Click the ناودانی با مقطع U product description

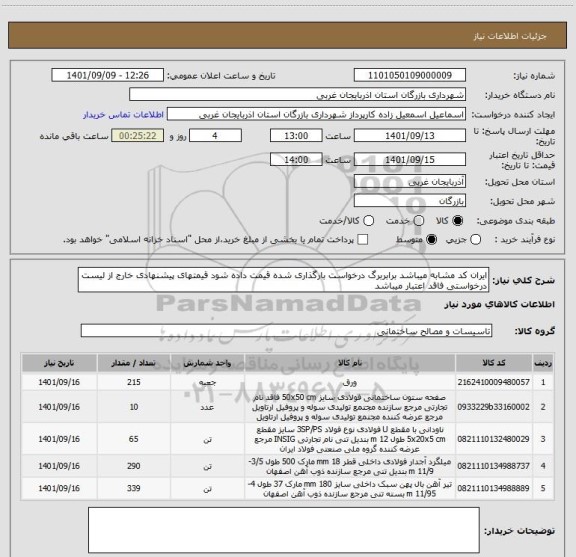350,439
